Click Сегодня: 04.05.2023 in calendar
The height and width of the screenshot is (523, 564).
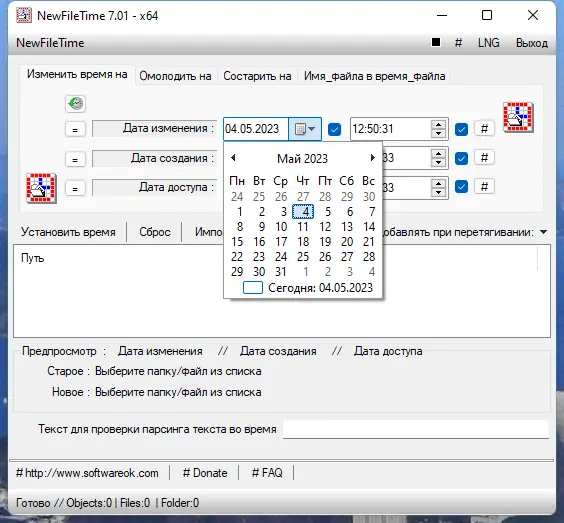[320, 288]
